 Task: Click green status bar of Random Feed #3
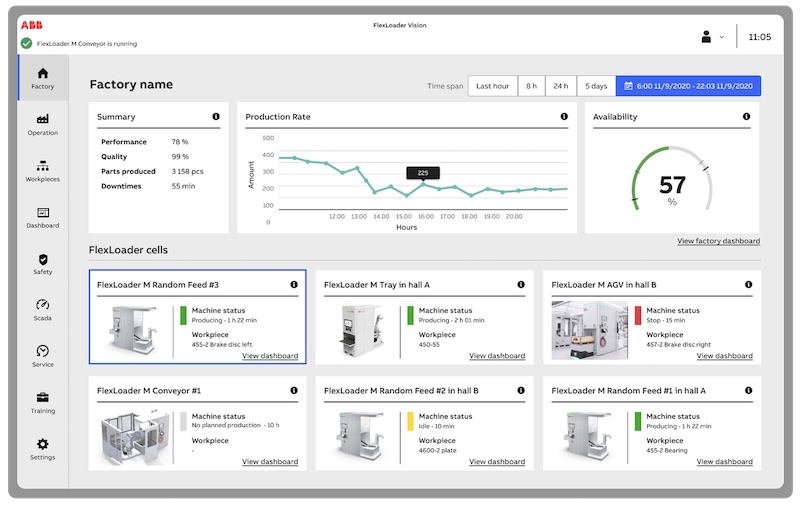(x=183, y=315)
